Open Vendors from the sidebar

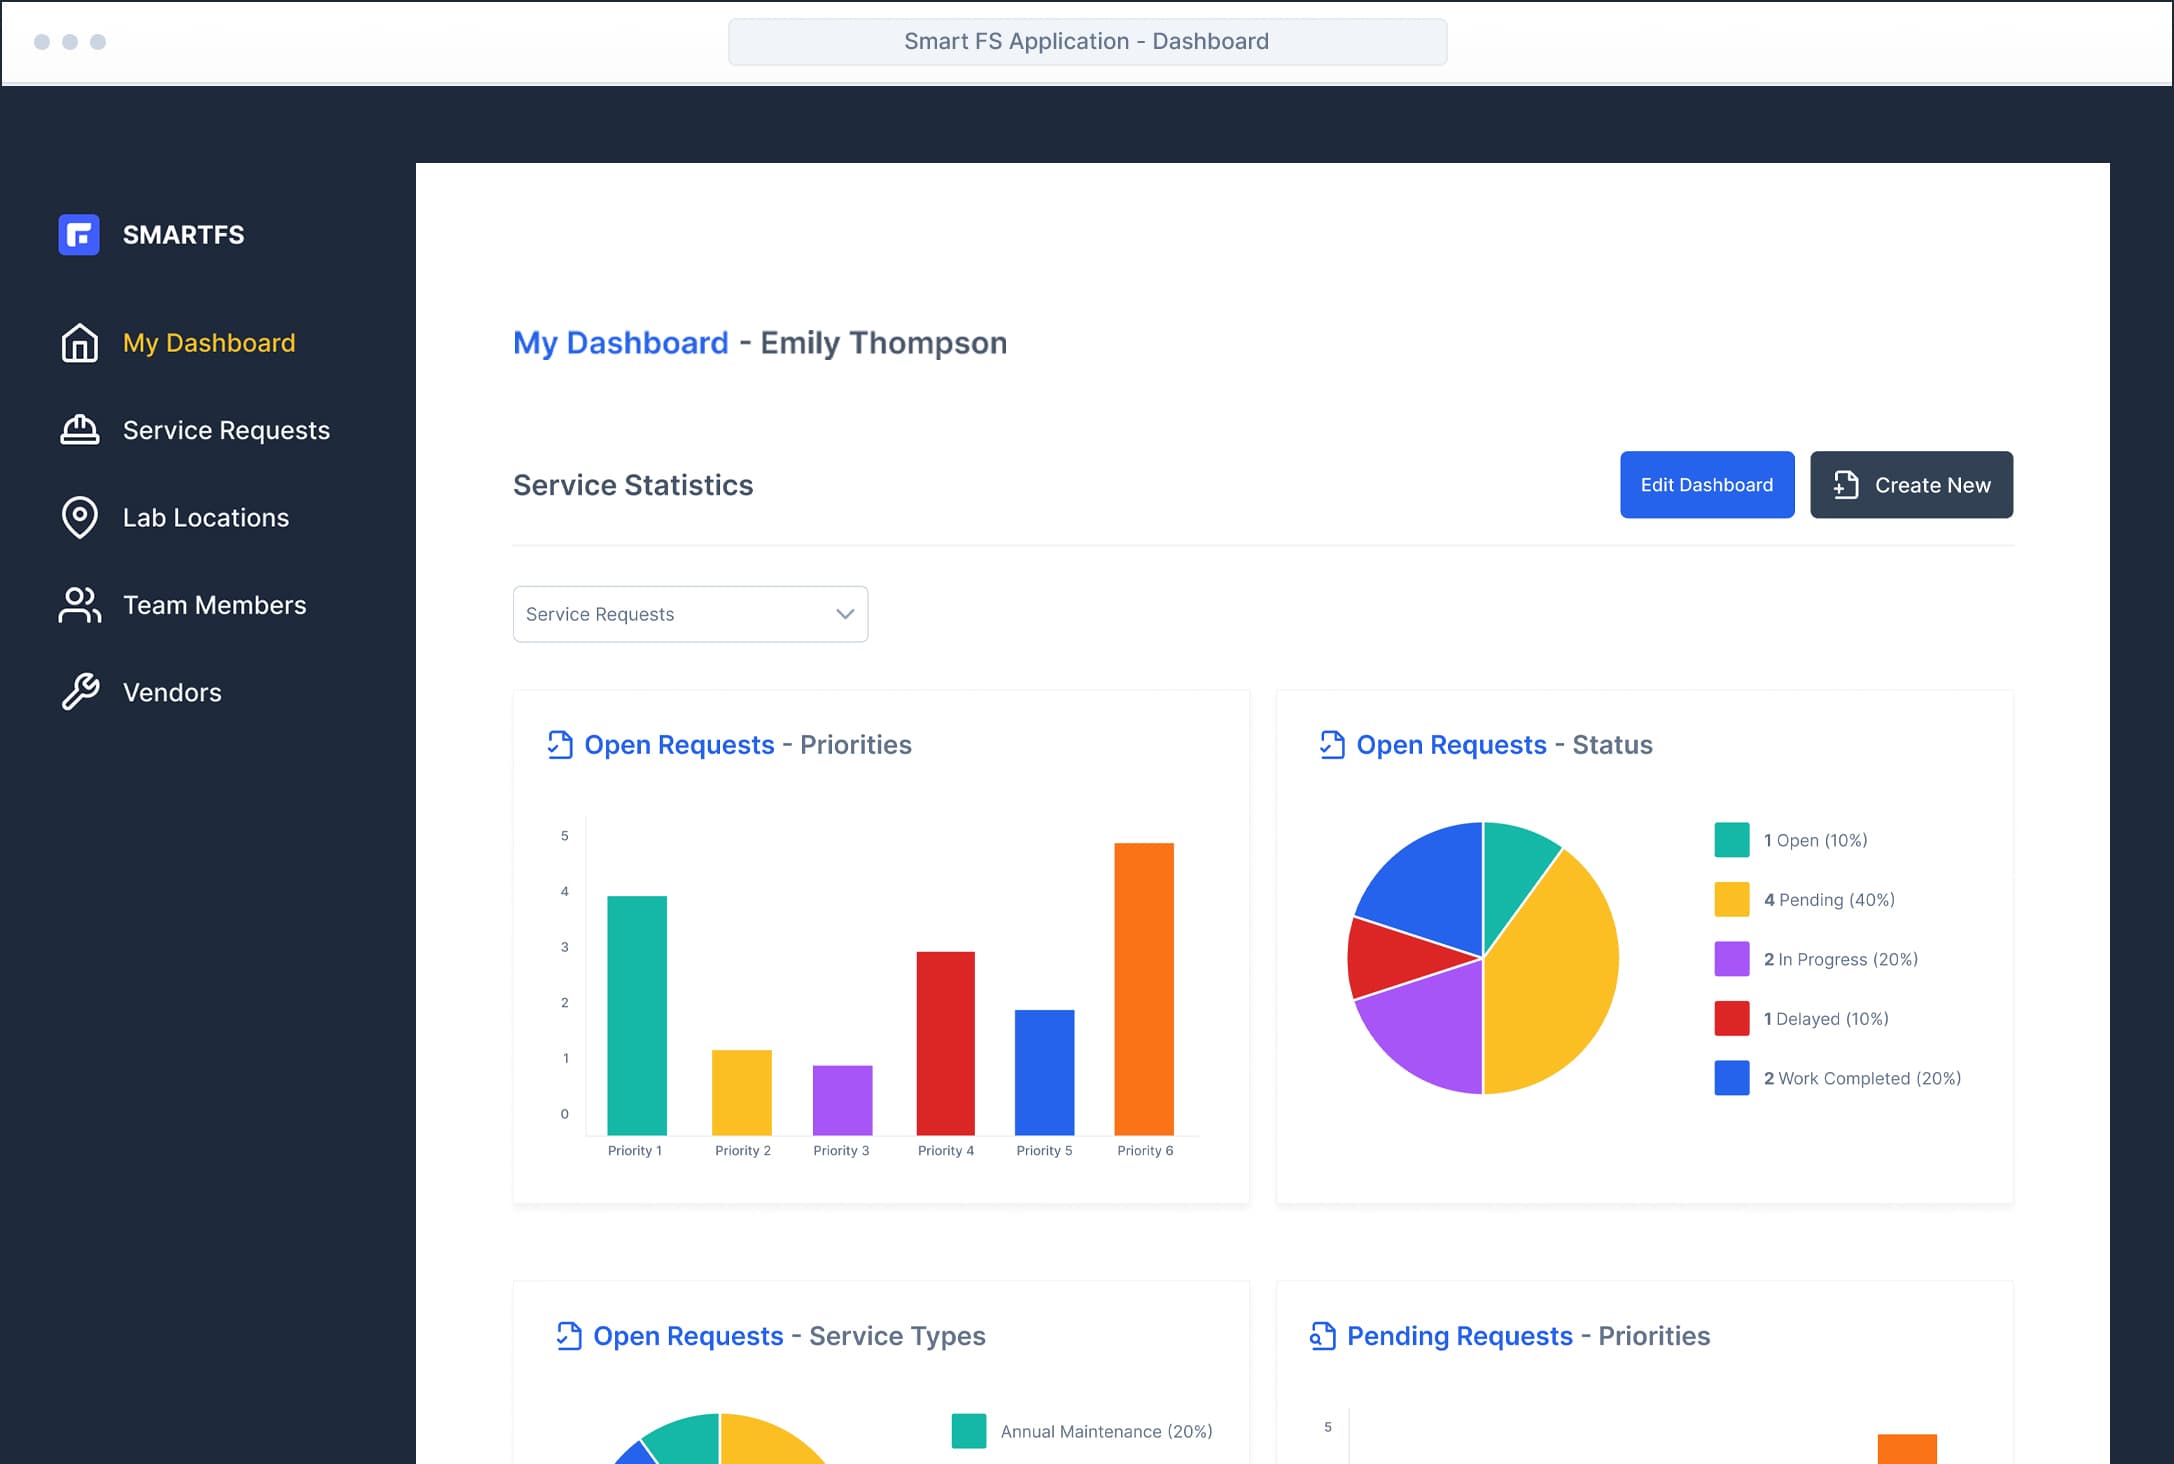[172, 692]
